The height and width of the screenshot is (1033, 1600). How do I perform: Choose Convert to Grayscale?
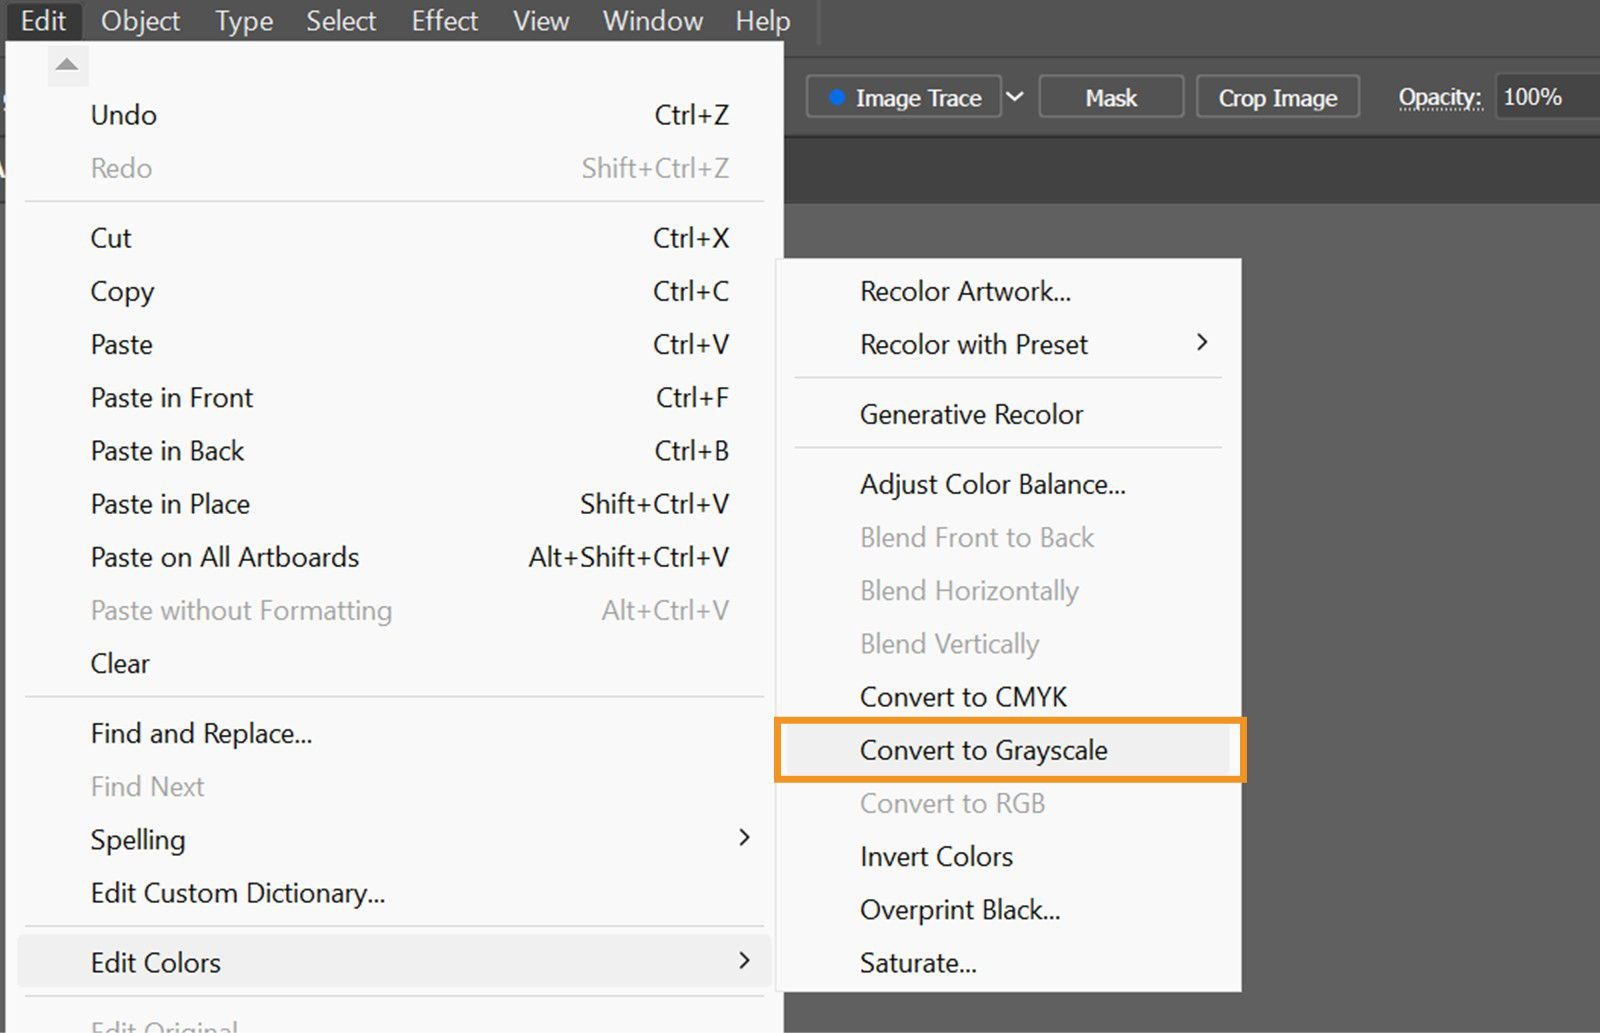point(984,750)
